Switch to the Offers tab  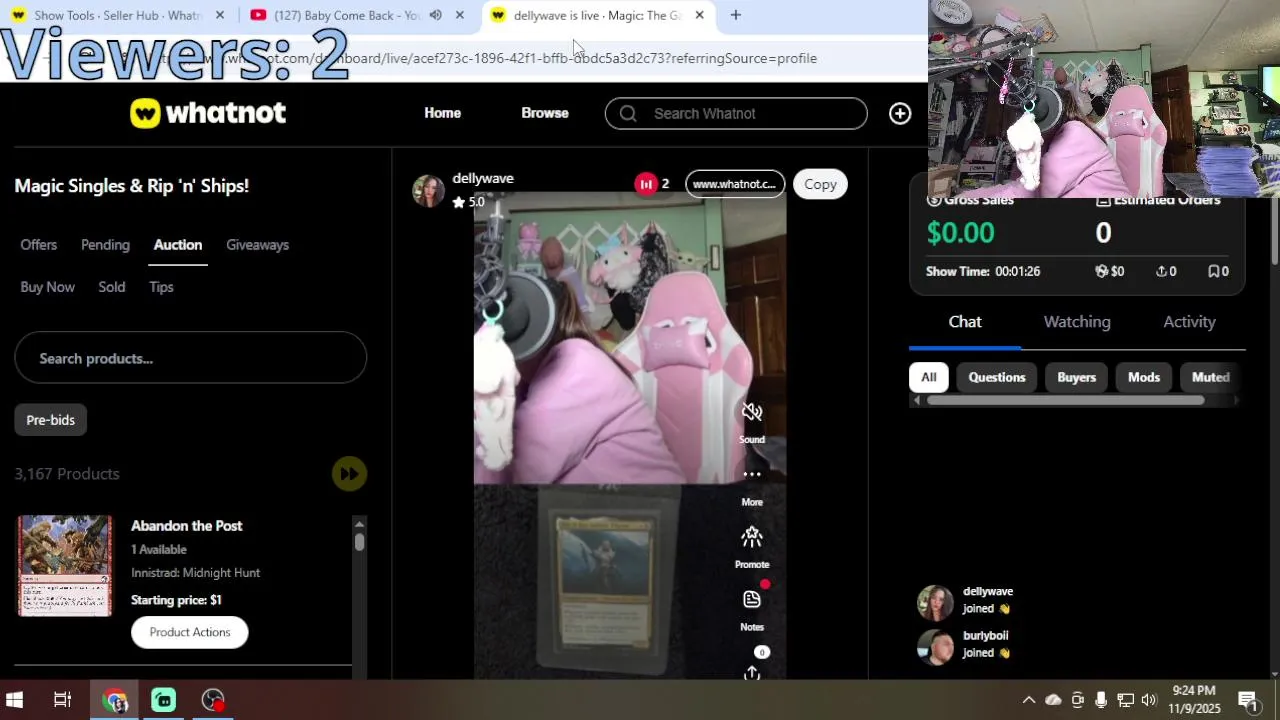pos(39,245)
